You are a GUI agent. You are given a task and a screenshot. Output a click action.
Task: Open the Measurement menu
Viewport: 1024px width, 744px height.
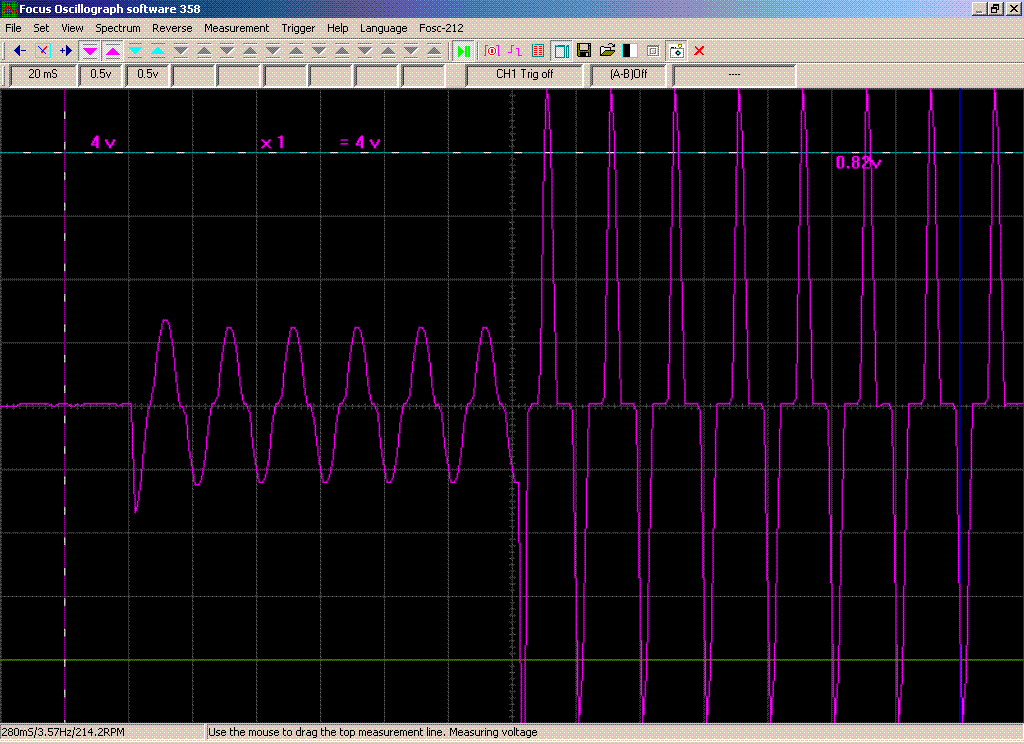[236, 28]
